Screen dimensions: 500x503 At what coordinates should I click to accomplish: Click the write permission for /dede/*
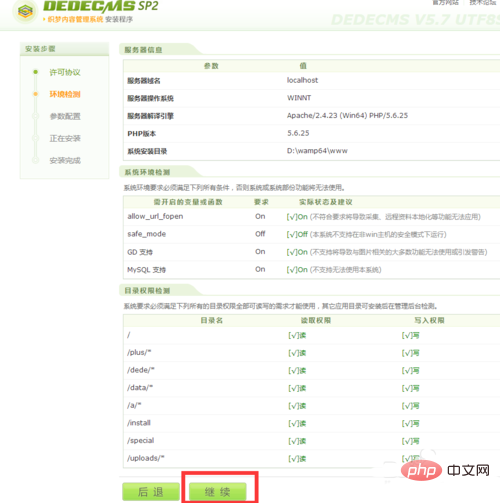click(x=410, y=371)
